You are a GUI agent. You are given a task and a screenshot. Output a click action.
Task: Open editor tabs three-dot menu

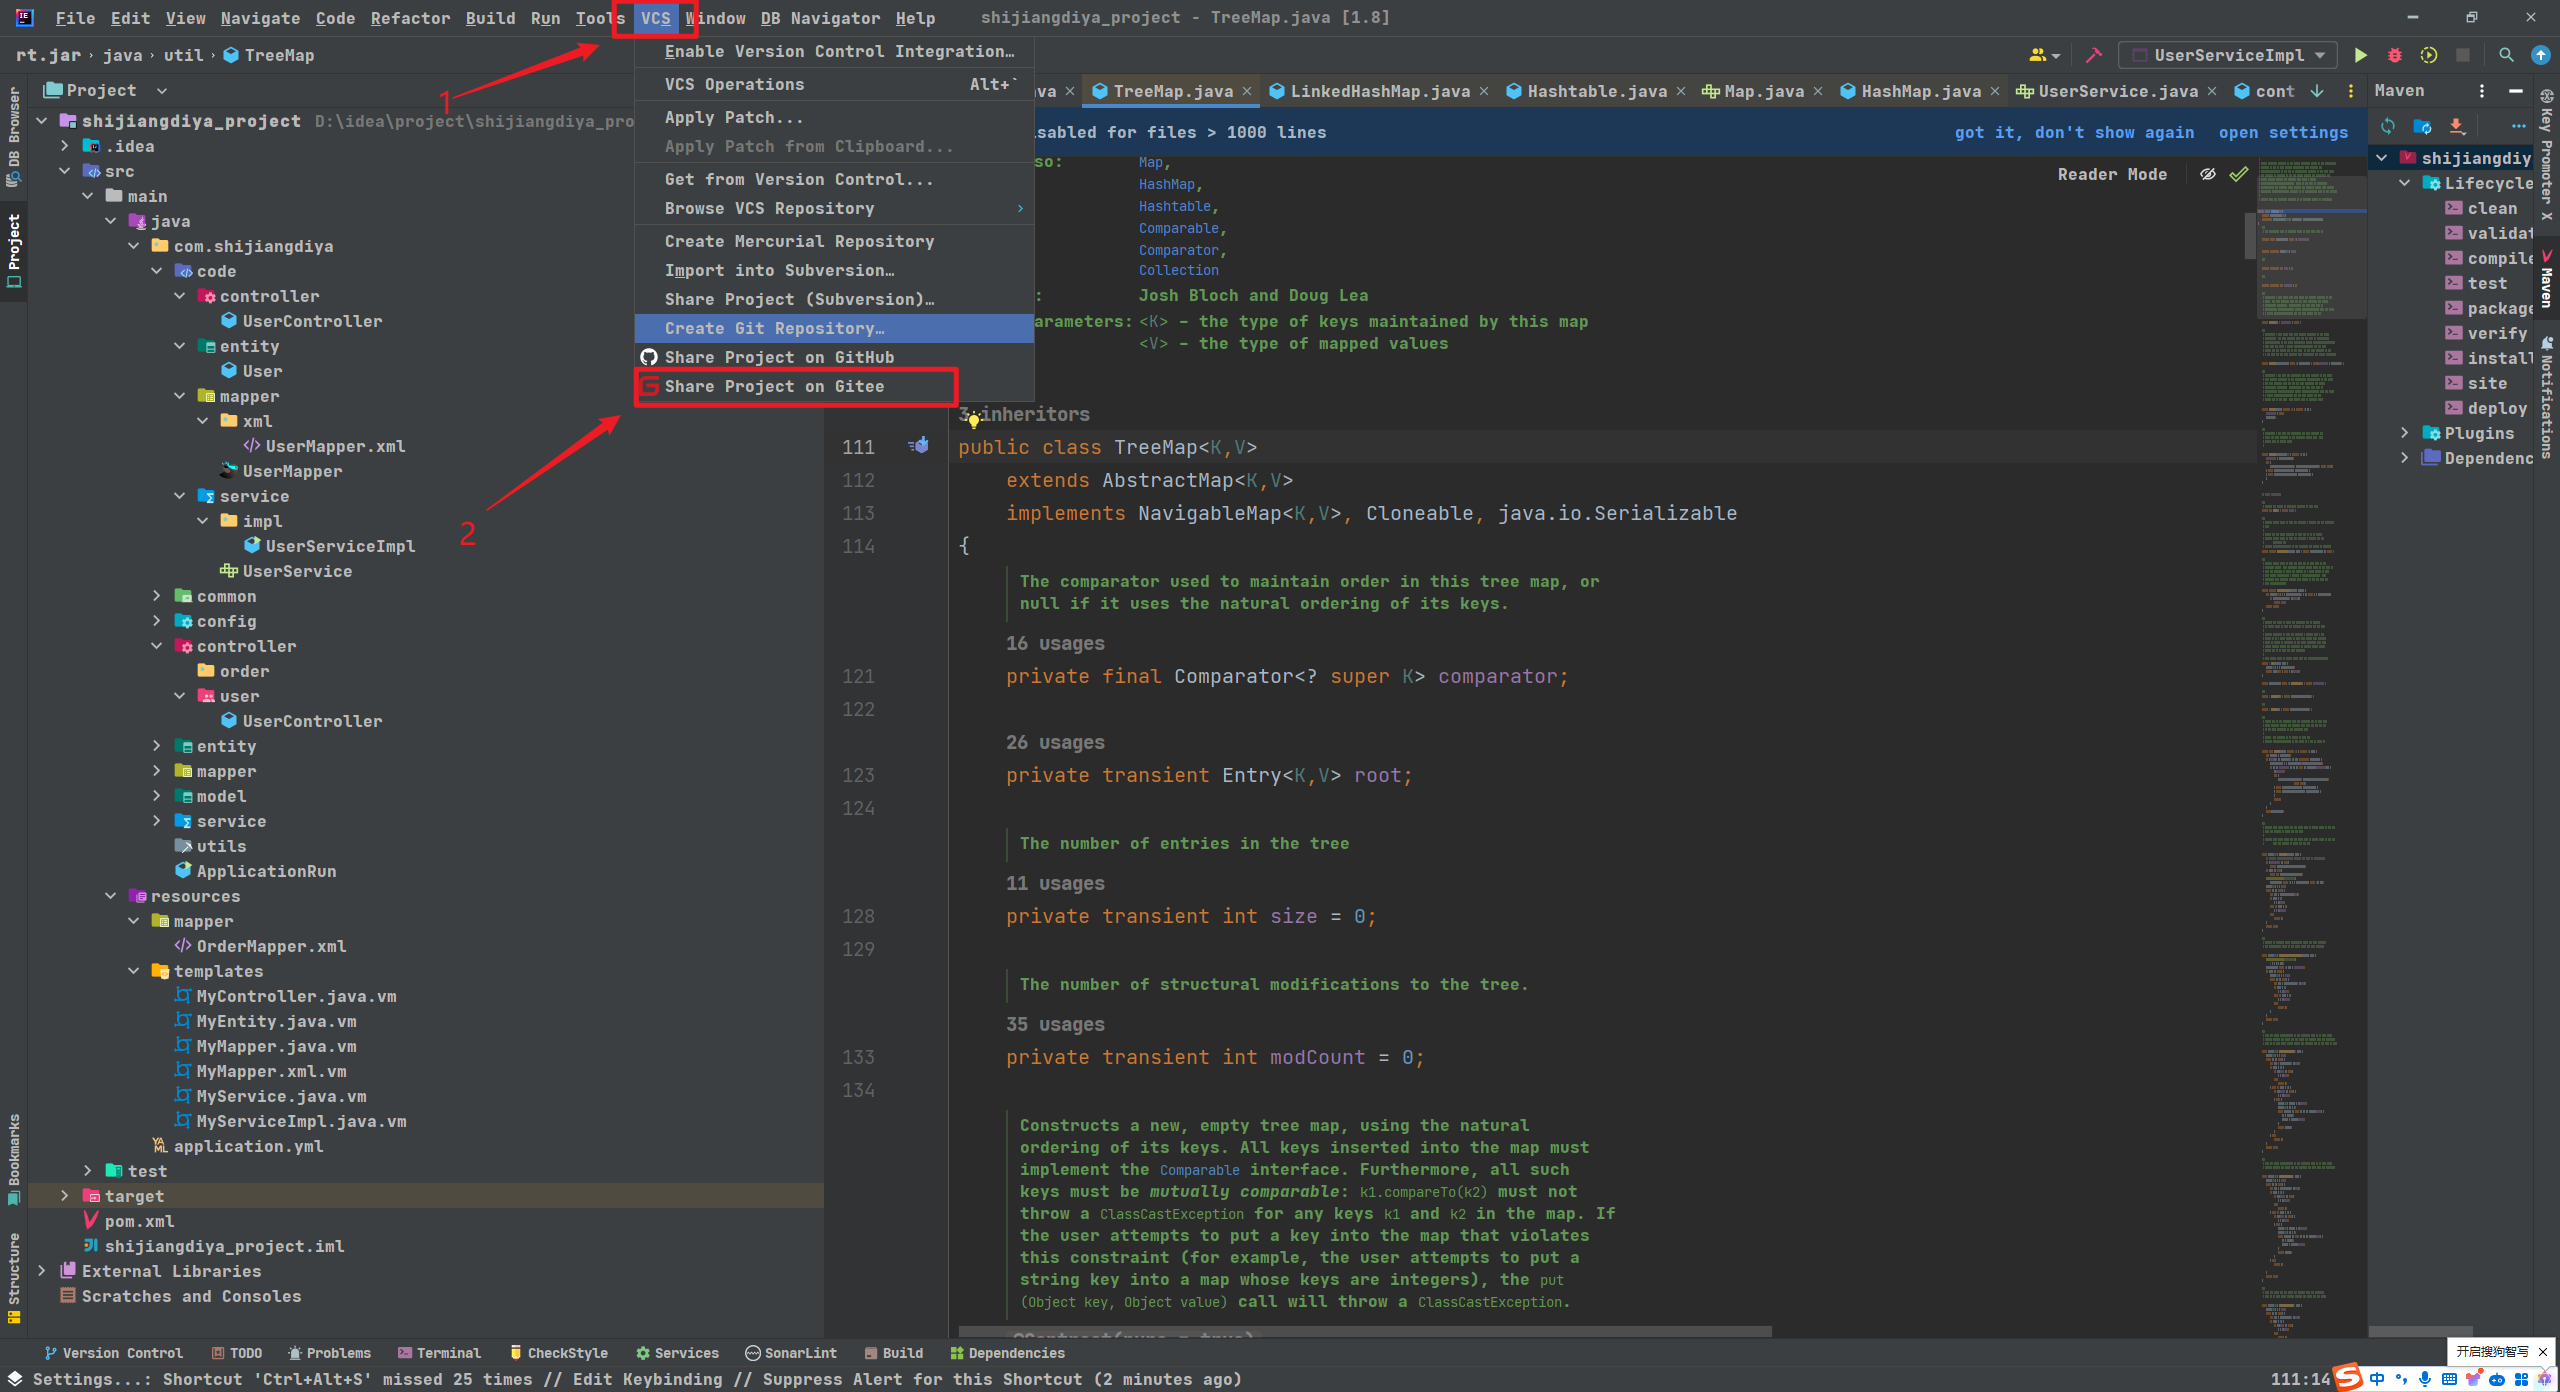(2350, 91)
